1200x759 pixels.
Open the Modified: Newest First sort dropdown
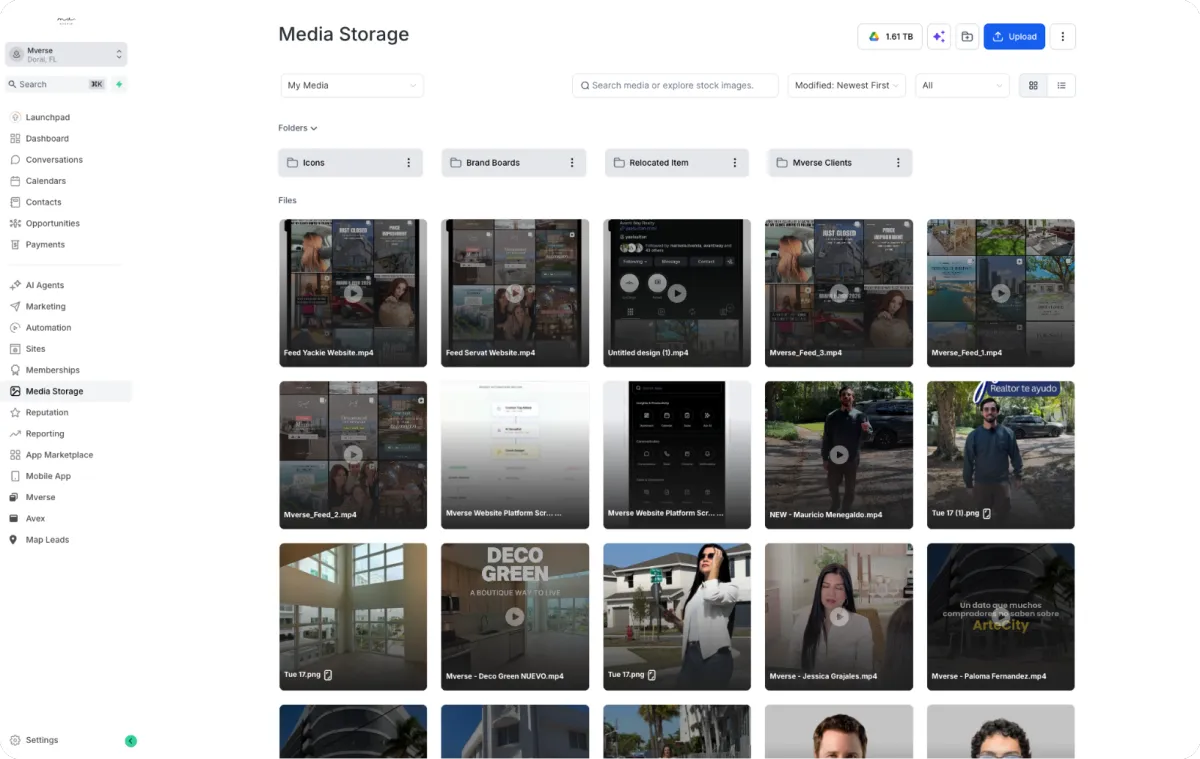coord(846,86)
